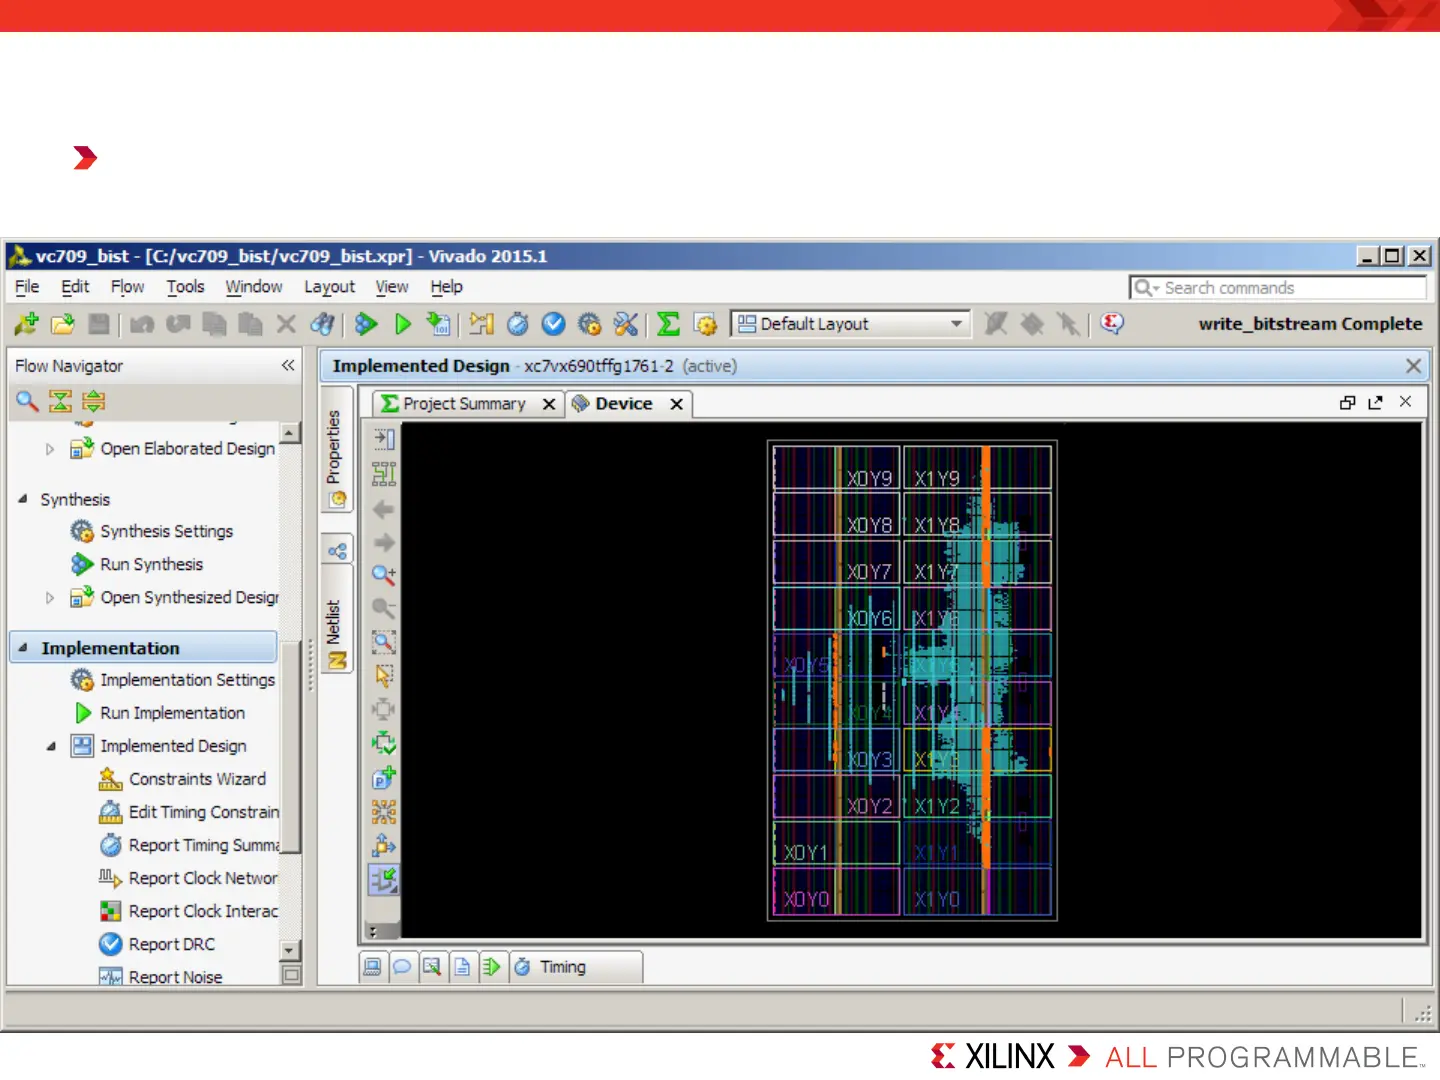Click Expand All icon in Flow Navigator
The image size is (1440, 1080).
click(94, 402)
